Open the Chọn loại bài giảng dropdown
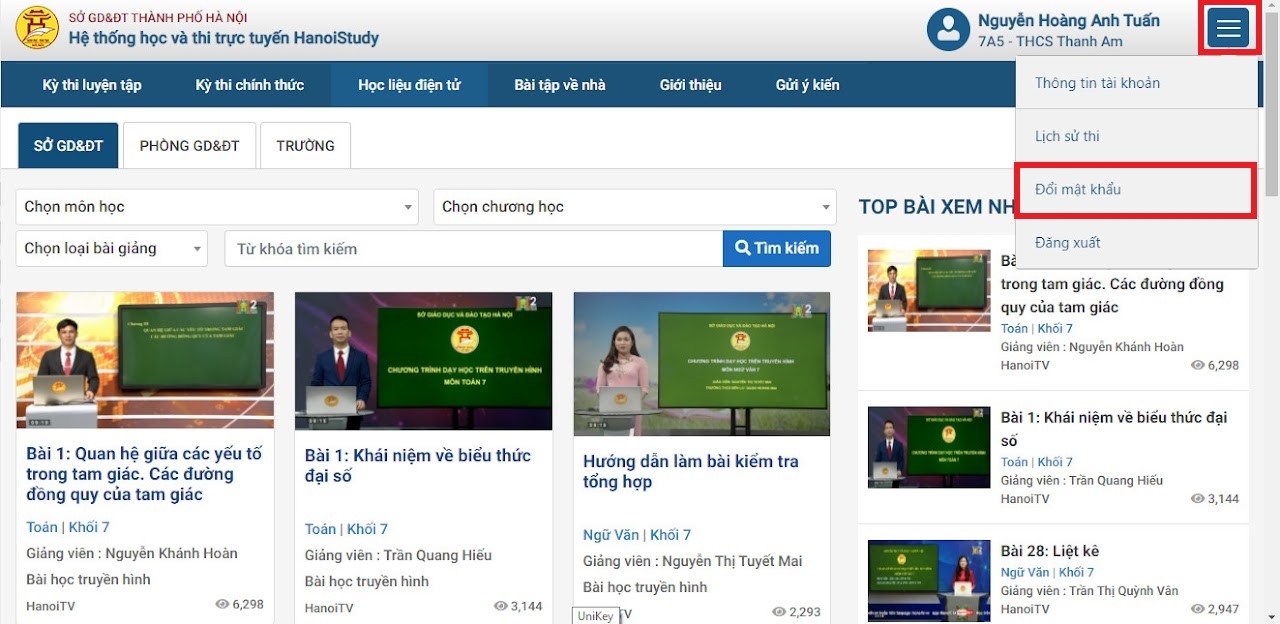Screen dimensions: 1280x624 pyautogui.click(x=110, y=248)
